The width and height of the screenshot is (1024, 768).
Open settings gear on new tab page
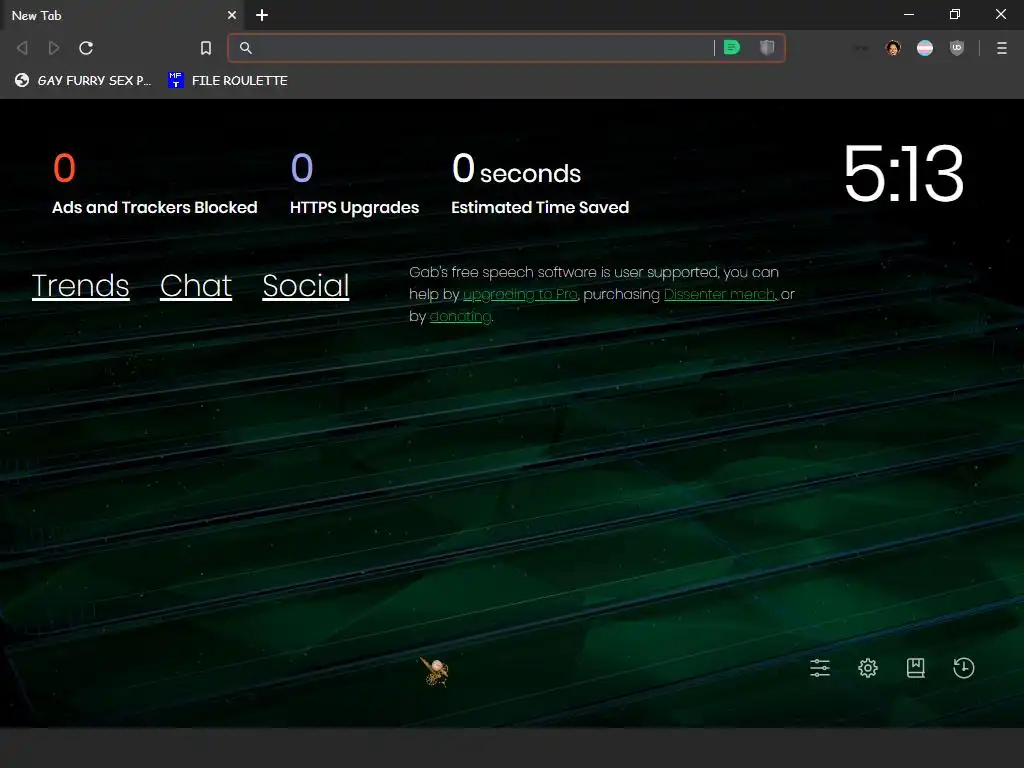tap(867, 667)
